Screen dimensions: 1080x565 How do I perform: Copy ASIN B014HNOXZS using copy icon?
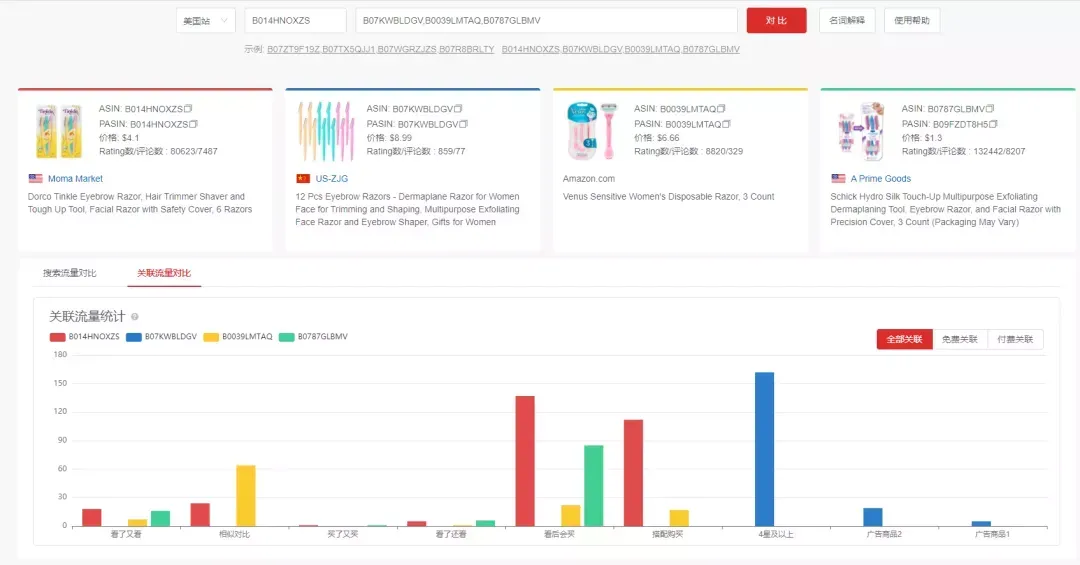pyautogui.click(x=189, y=109)
